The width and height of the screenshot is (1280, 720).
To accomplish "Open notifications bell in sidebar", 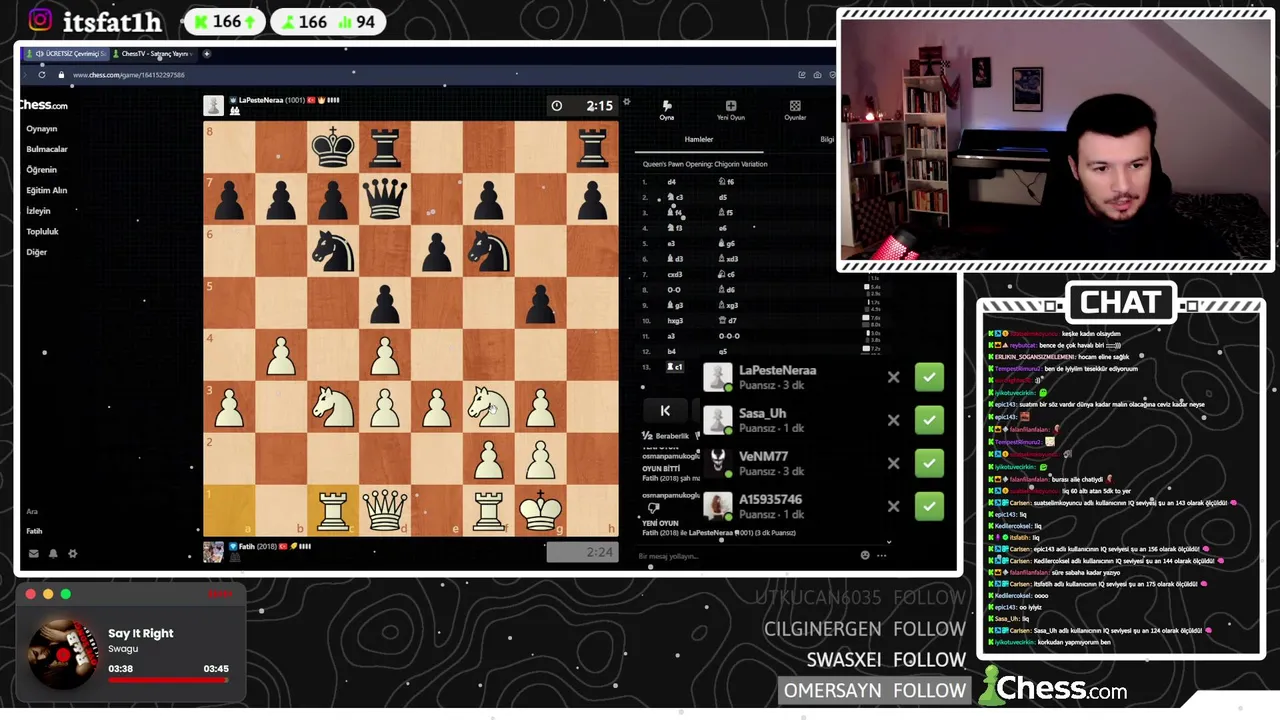I will 53,553.
